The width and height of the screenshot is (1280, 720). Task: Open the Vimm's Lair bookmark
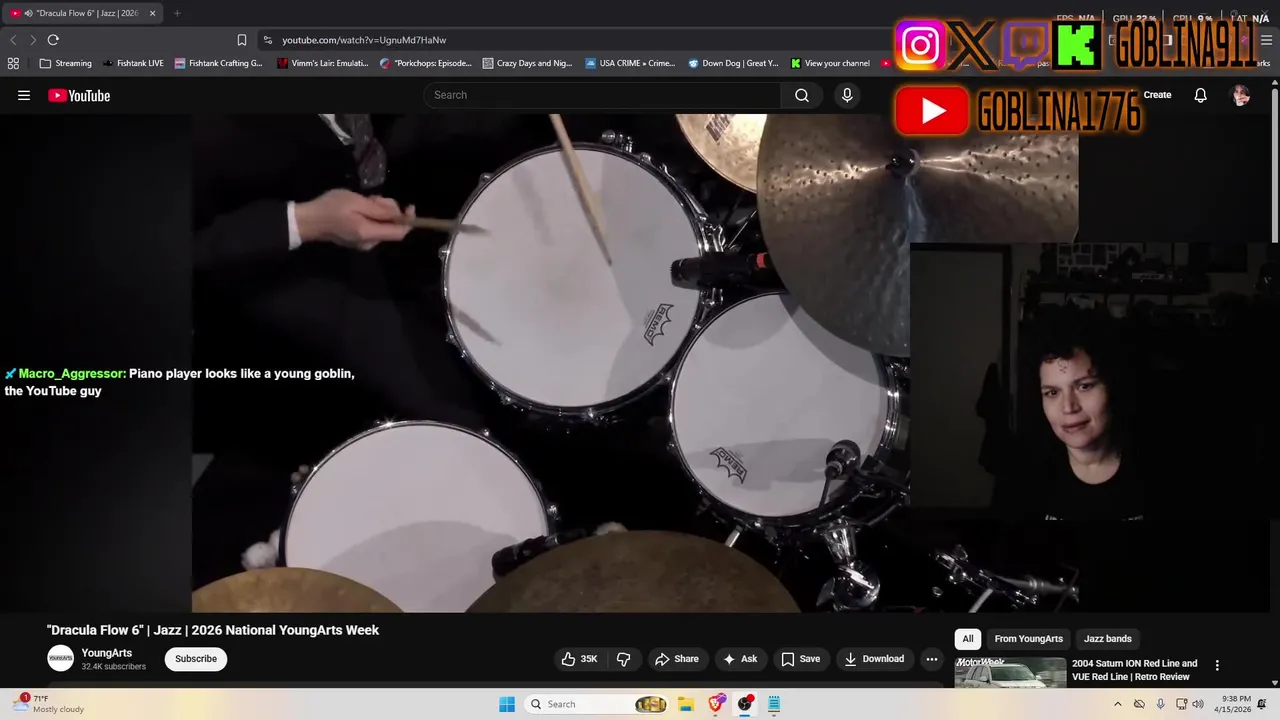coord(323,63)
